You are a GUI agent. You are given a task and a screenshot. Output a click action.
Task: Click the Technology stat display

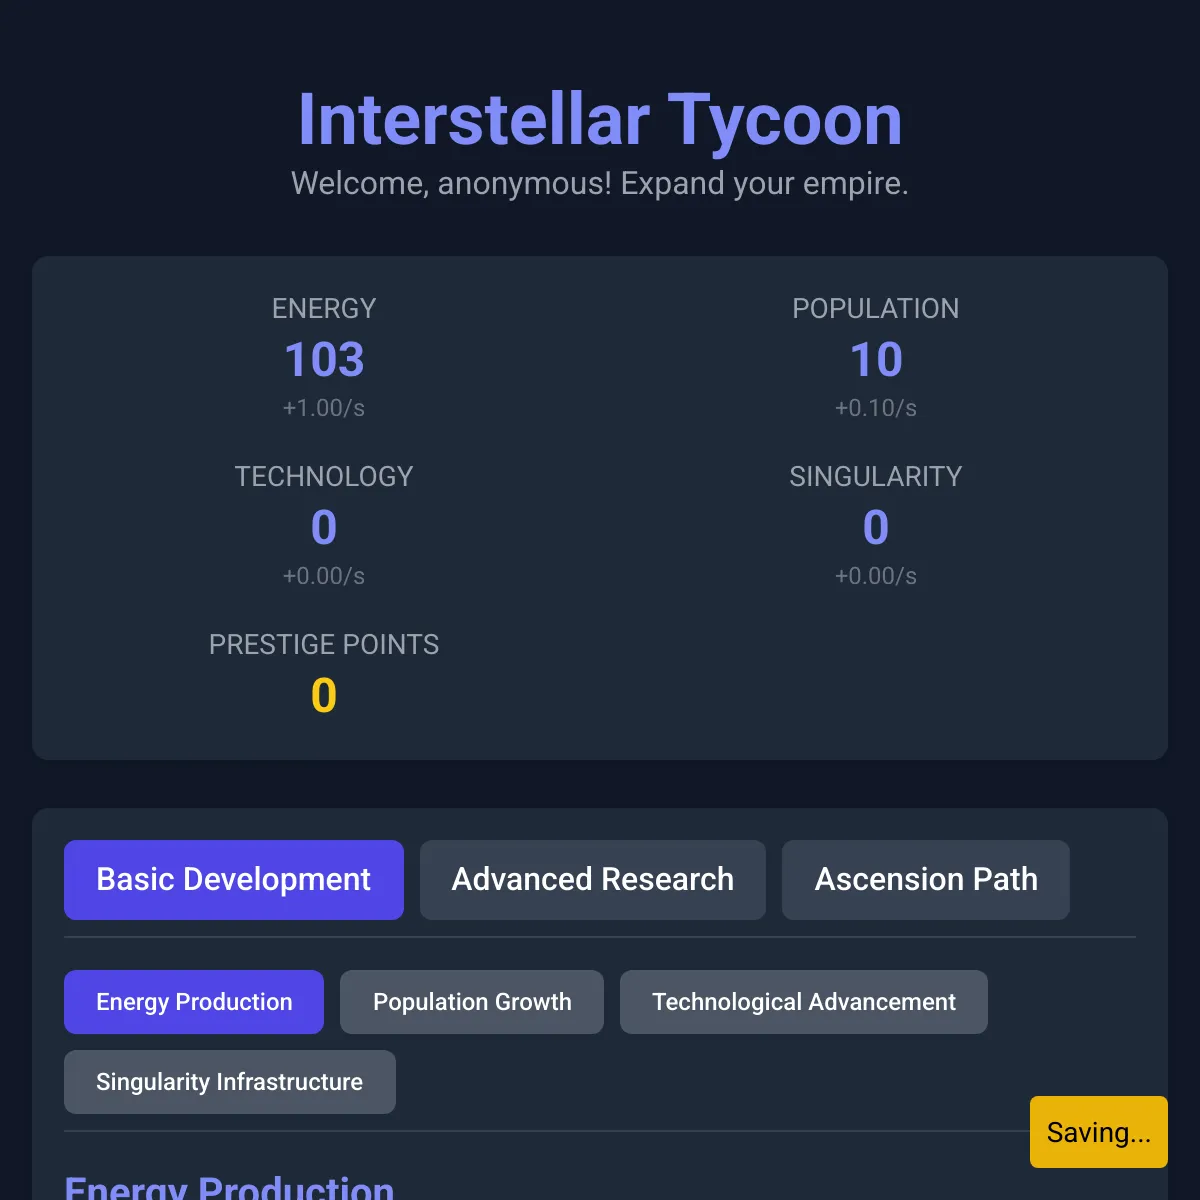(324, 527)
